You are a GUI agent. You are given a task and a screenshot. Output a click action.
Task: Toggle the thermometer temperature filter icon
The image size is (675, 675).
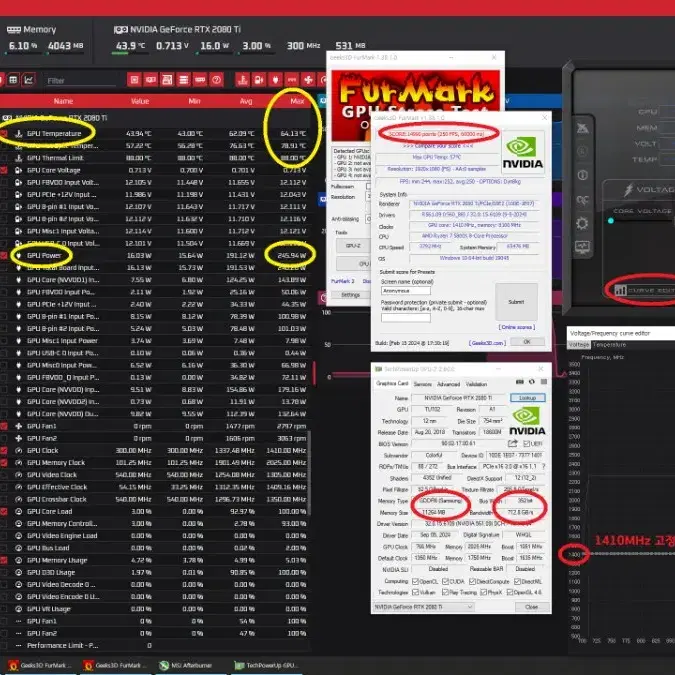(243, 80)
